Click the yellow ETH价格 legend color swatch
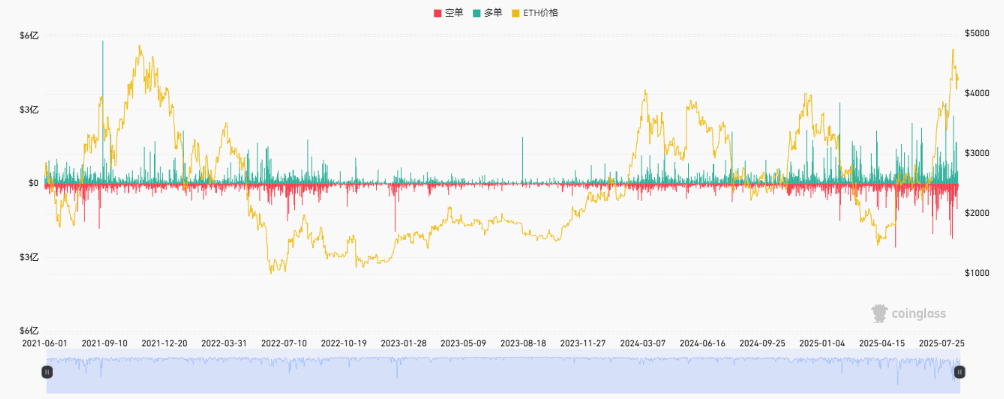The height and width of the screenshot is (399, 1004). tap(516, 13)
